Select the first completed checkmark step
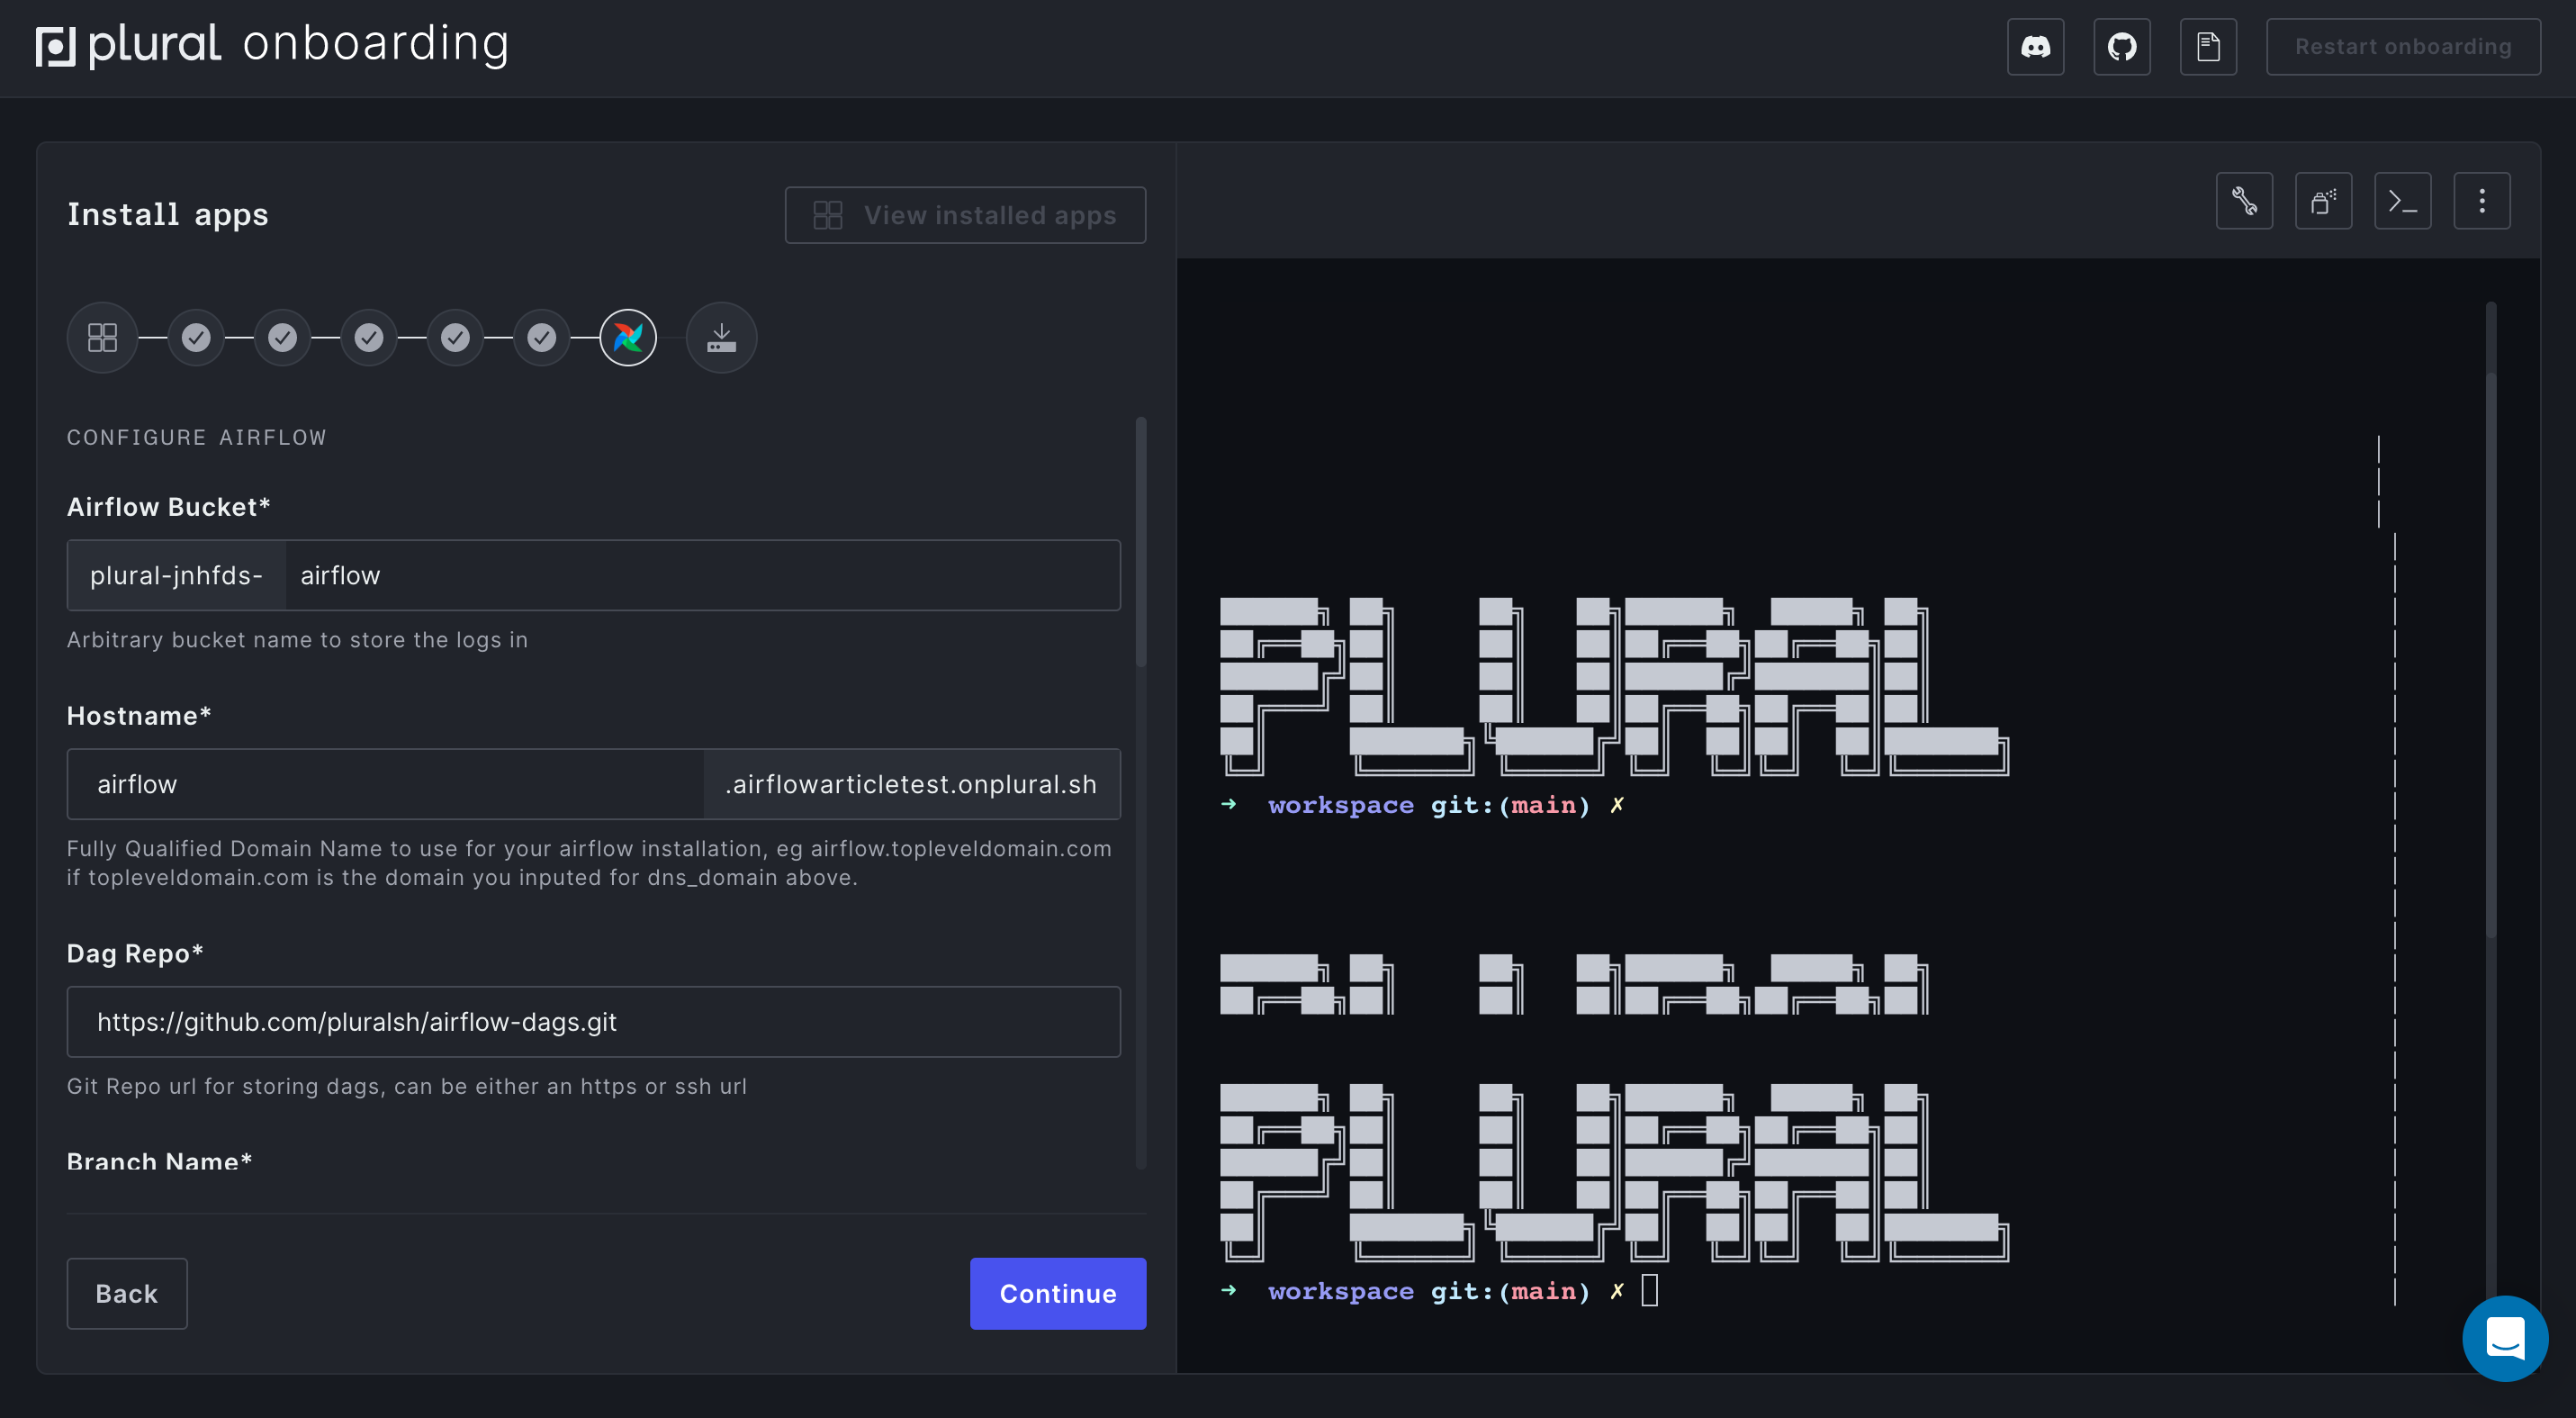2576x1418 pixels. click(196, 337)
